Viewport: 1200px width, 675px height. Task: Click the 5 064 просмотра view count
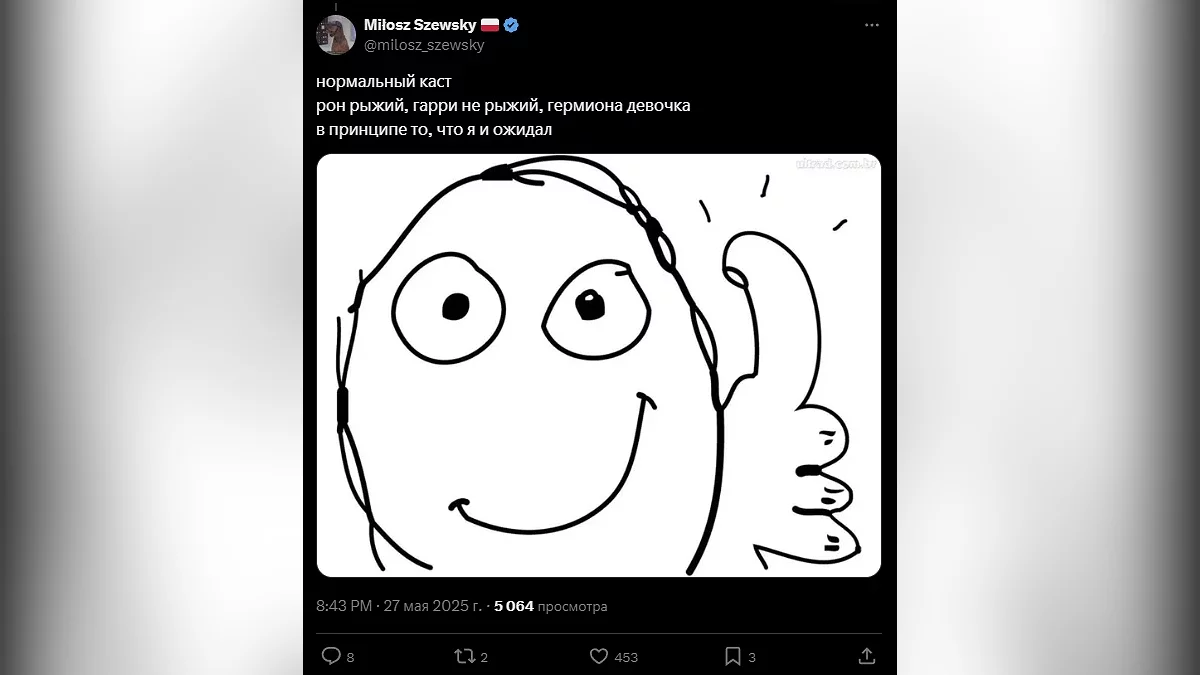(x=551, y=606)
